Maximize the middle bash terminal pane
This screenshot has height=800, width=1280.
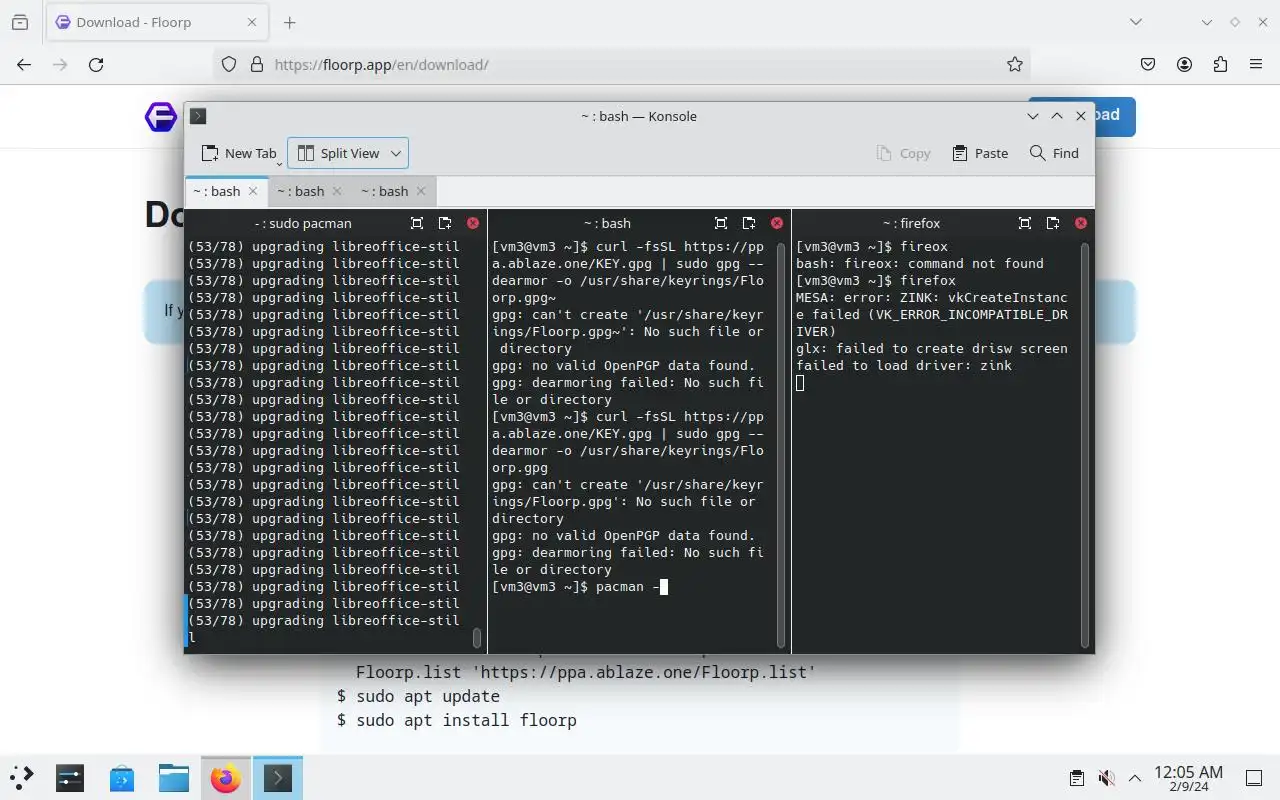click(x=721, y=223)
